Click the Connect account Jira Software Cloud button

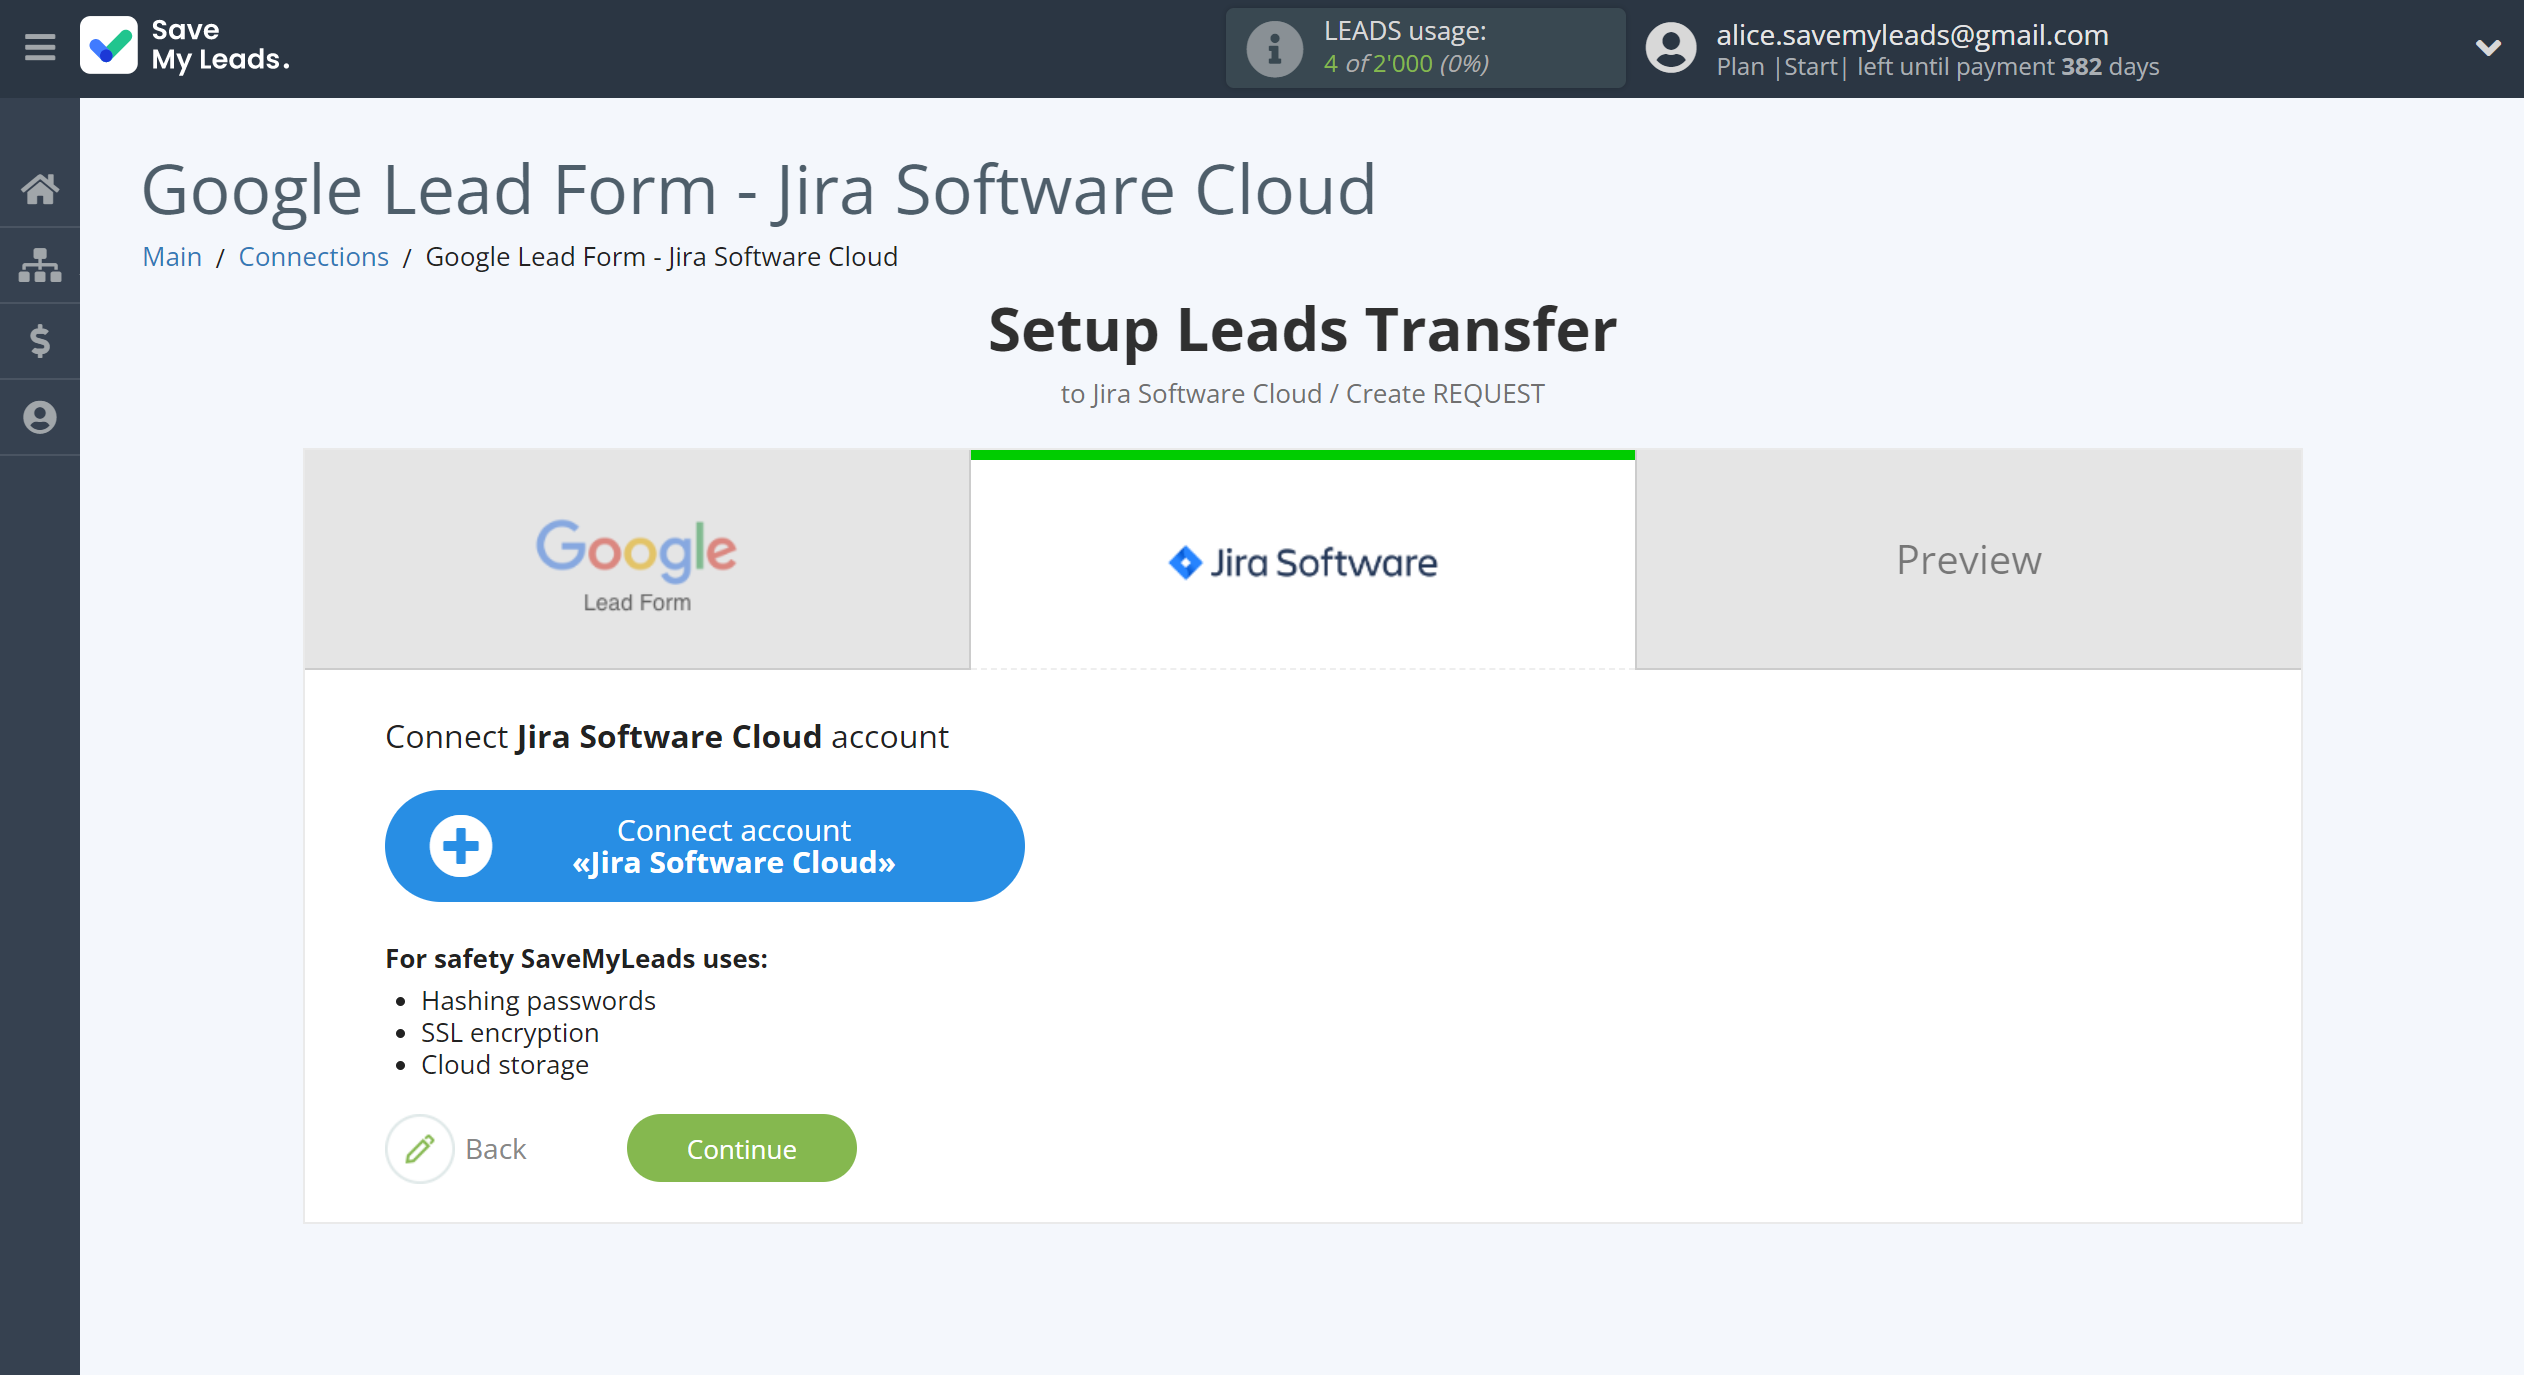click(704, 843)
